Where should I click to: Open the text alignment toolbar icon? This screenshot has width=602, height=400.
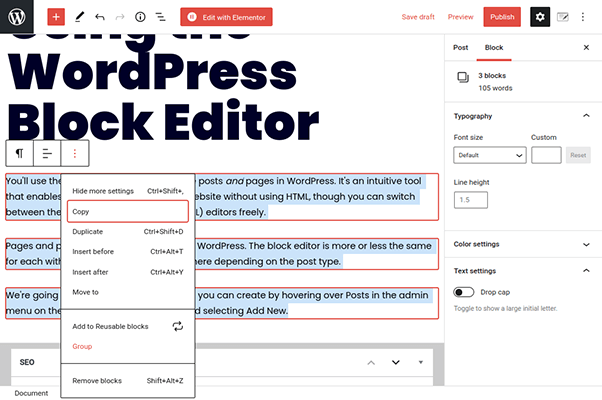(x=47, y=154)
